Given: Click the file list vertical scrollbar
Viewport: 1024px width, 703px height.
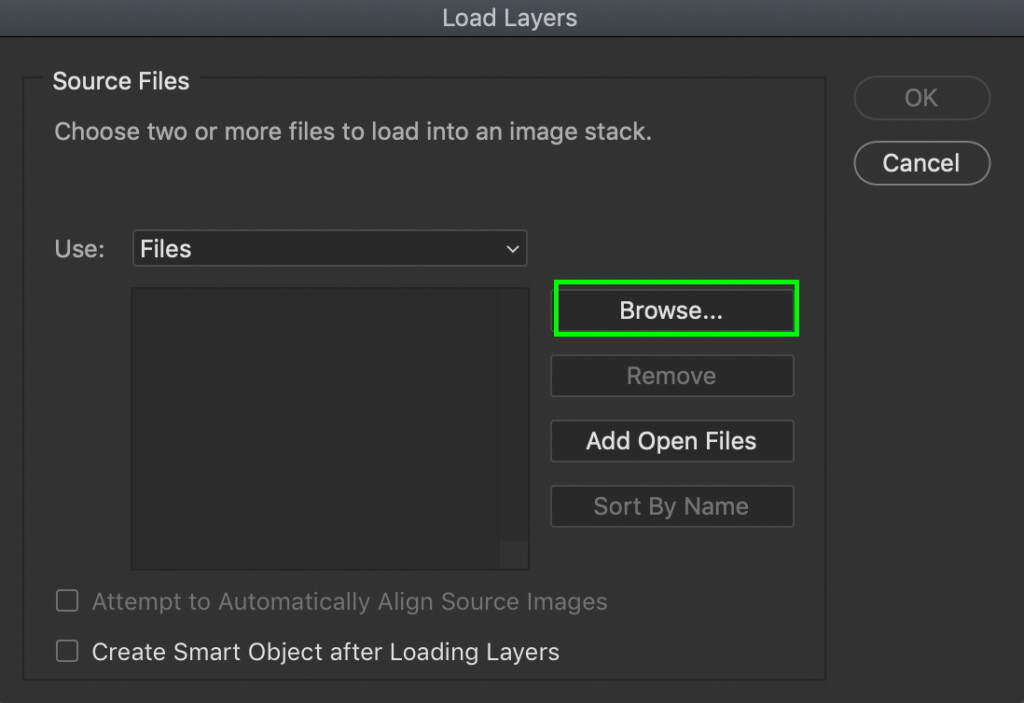Looking at the screenshot, I should pyautogui.click(x=514, y=414).
